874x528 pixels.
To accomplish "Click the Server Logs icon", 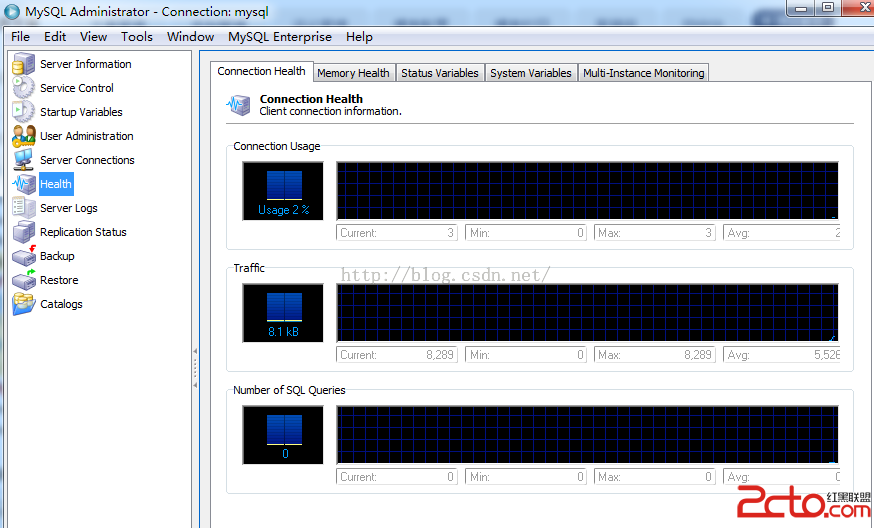I will [x=23, y=208].
